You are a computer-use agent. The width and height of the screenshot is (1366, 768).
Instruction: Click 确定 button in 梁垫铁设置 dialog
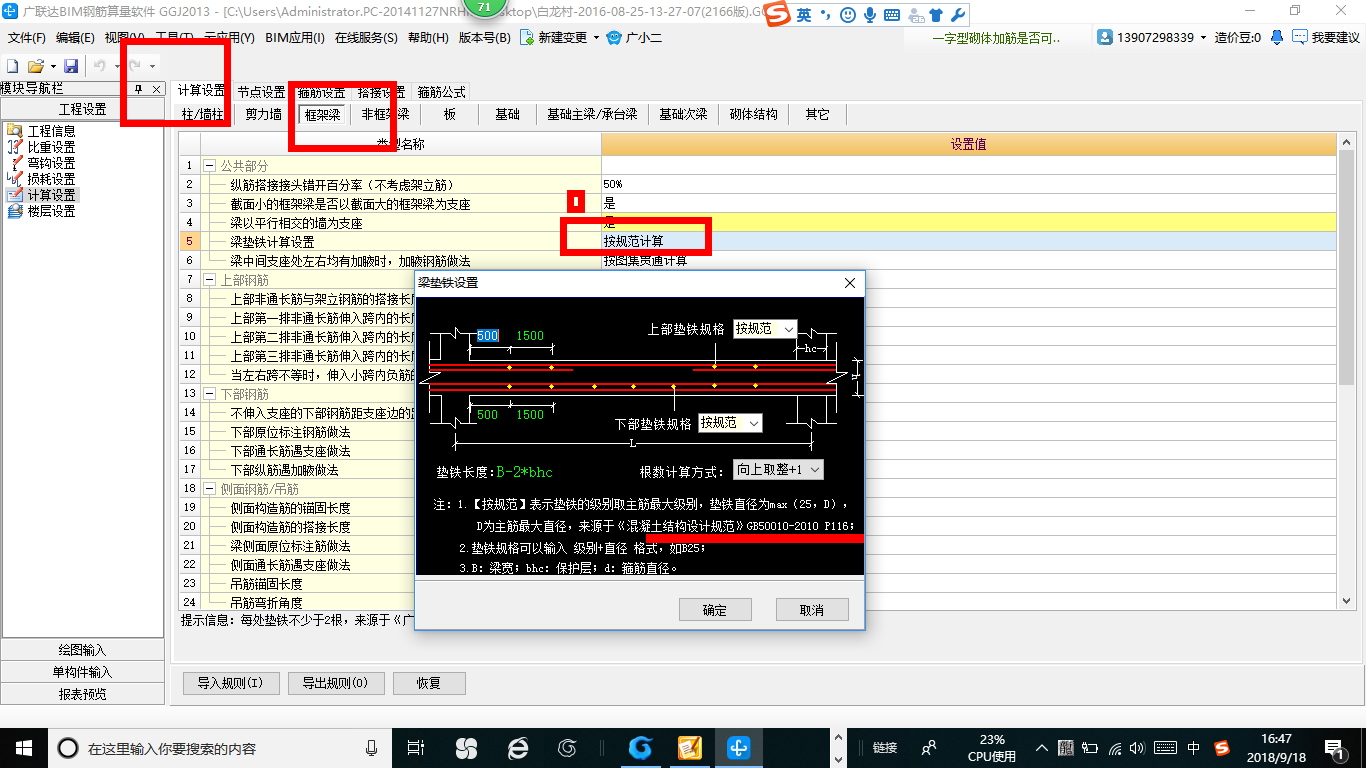715,610
